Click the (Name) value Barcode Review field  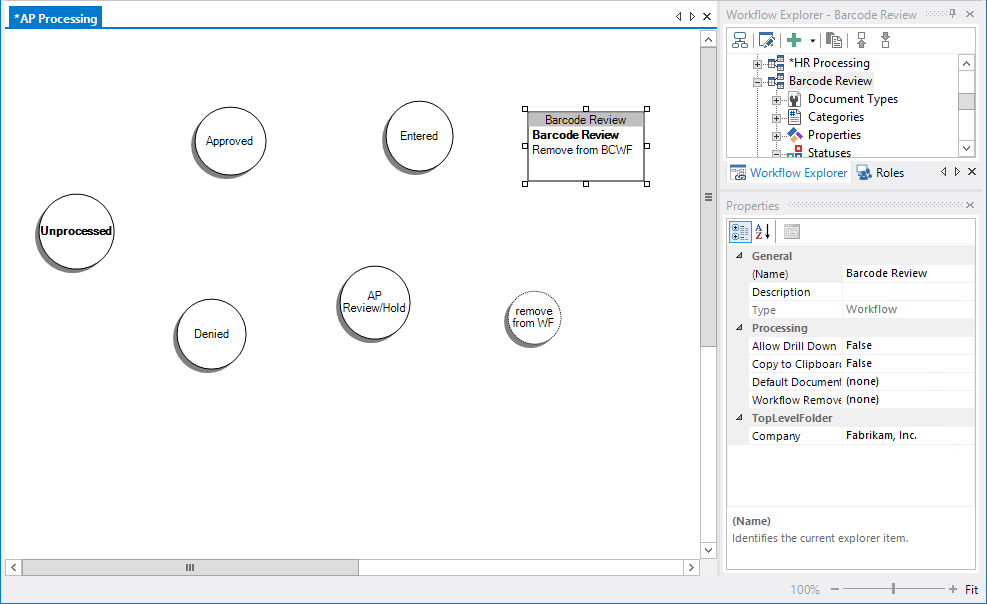point(908,273)
